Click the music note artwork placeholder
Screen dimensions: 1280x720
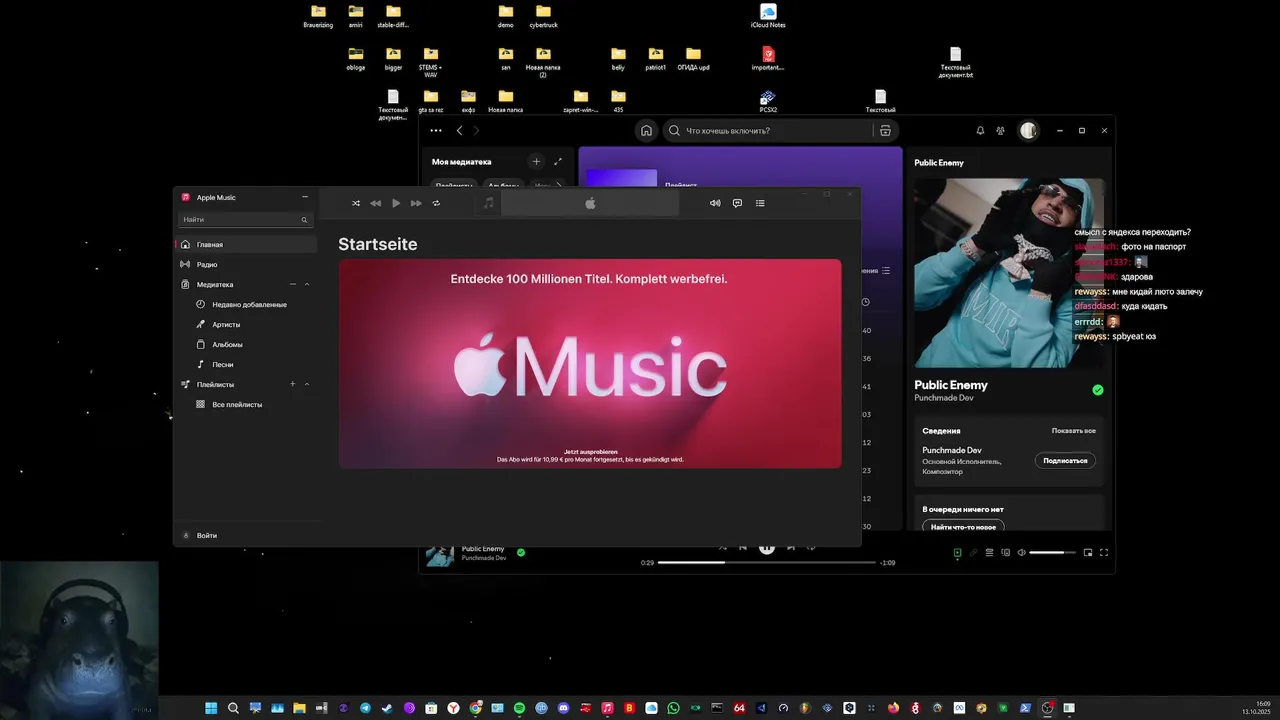tap(488, 203)
